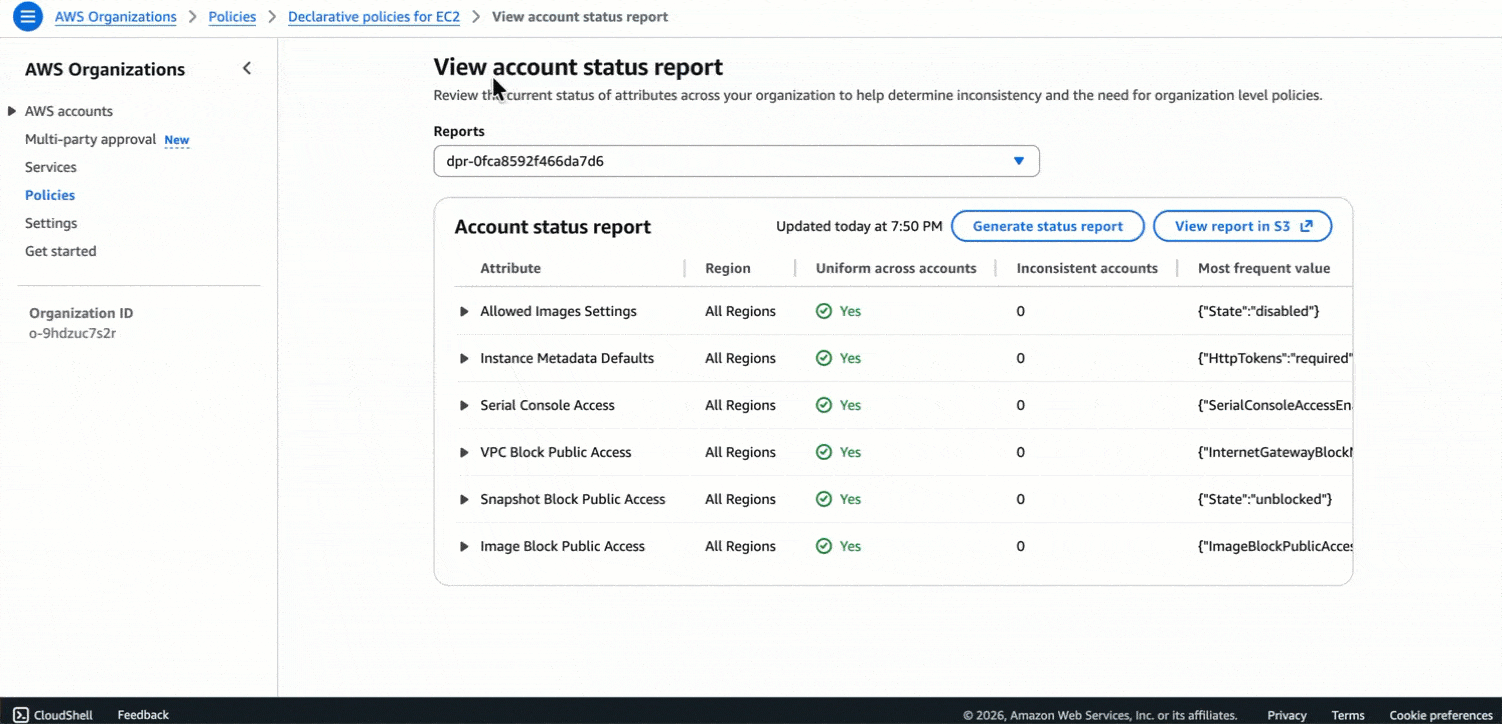The width and height of the screenshot is (1502, 724).
Task: Click green check icon in Allowed Images Settings row
Action: [x=824, y=311]
